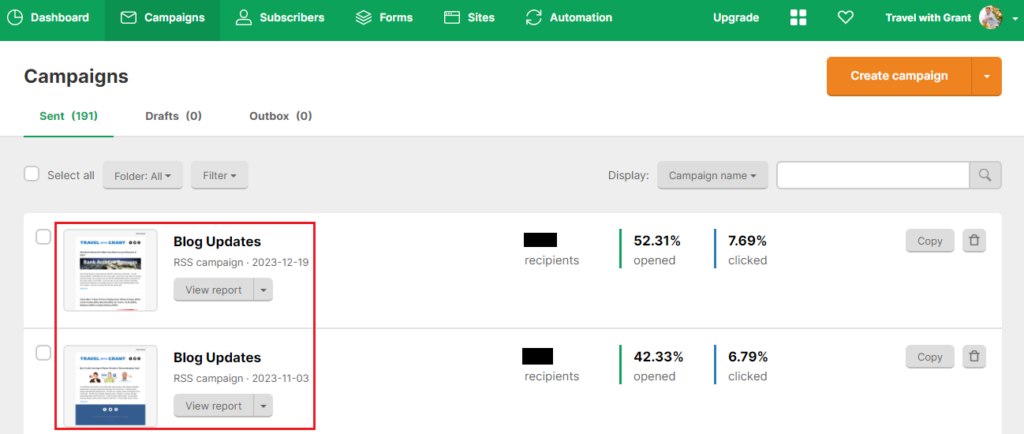
Task: Open the Filter dropdown
Action: coord(219,175)
